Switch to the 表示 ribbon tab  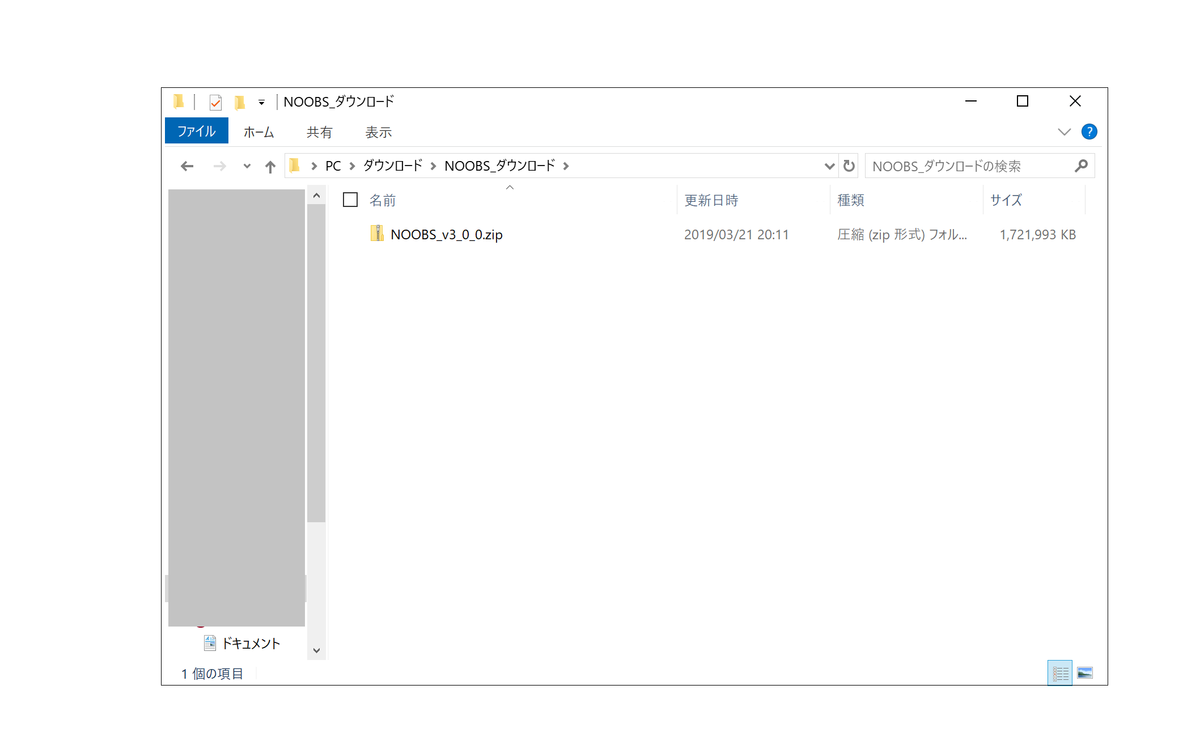point(378,131)
